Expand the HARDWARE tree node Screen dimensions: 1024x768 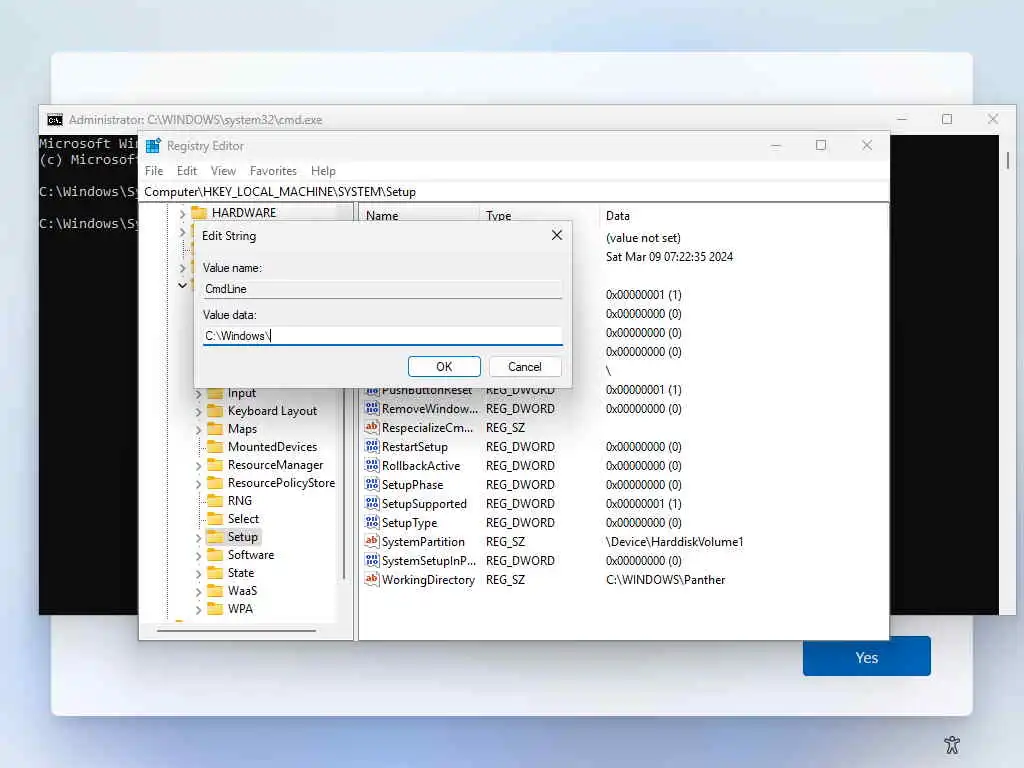click(x=183, y=214)
